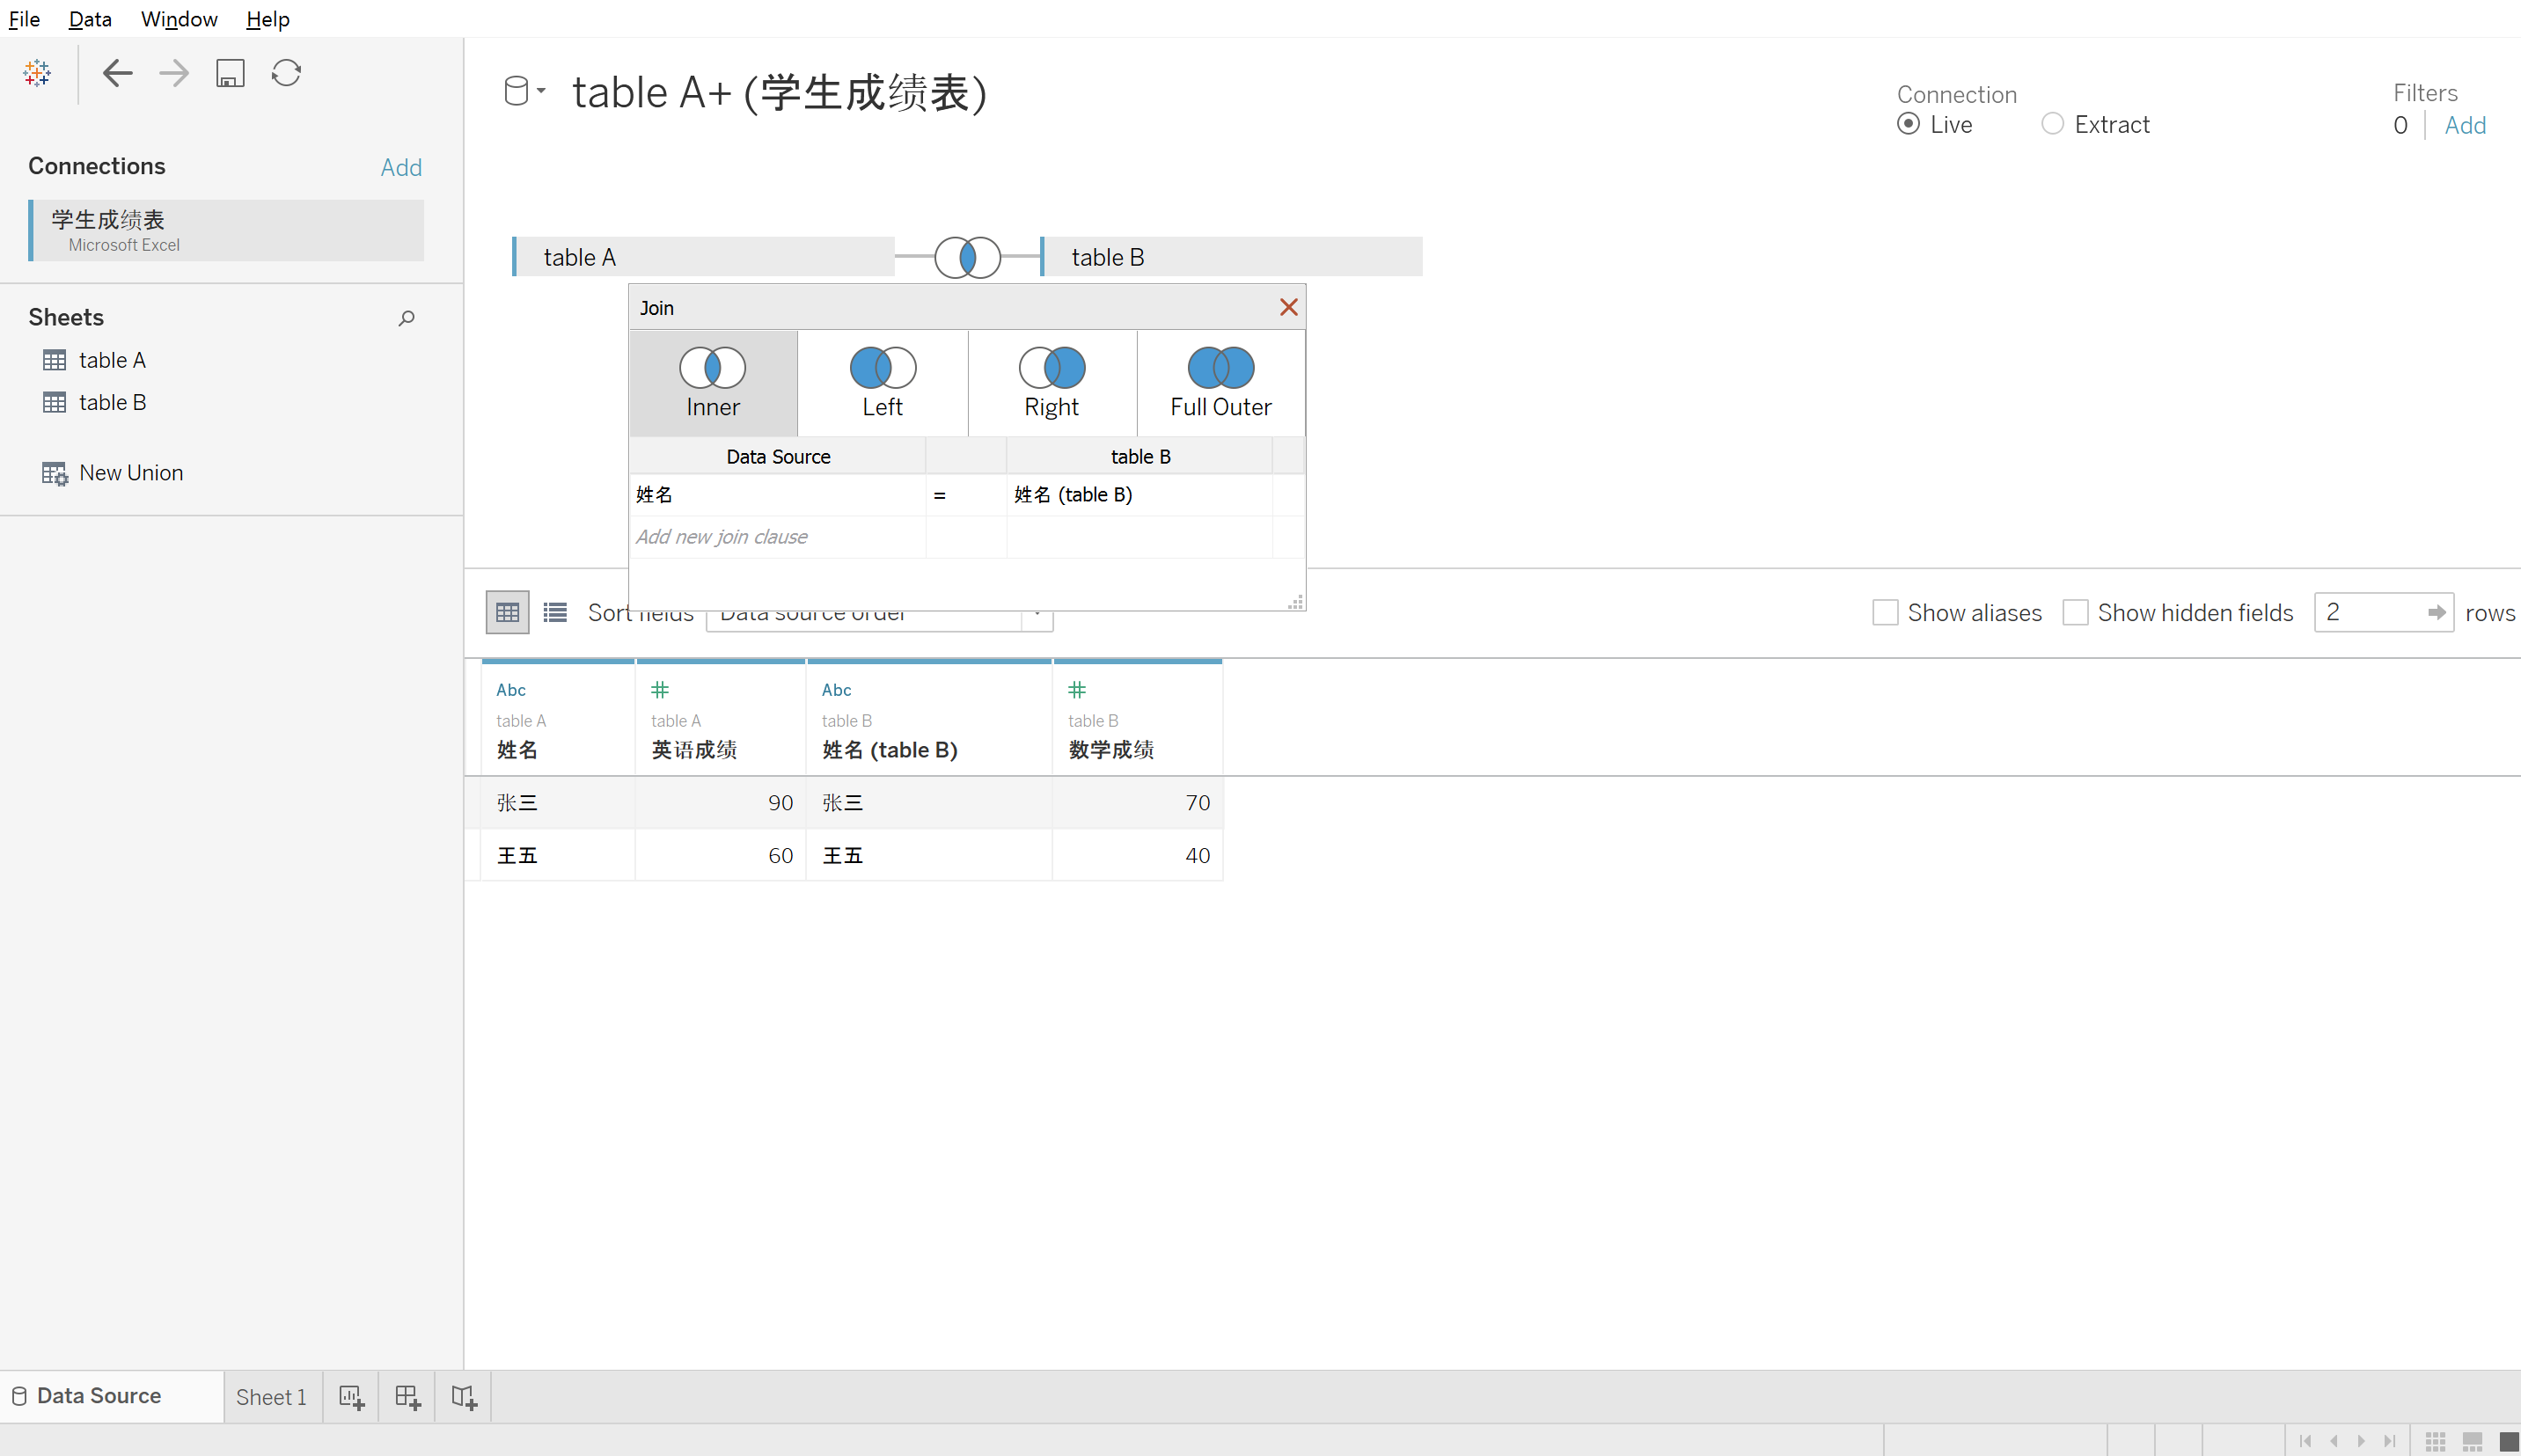Click the join icon between tables
2521x1456 pixels.
click(x=967, y=257)
